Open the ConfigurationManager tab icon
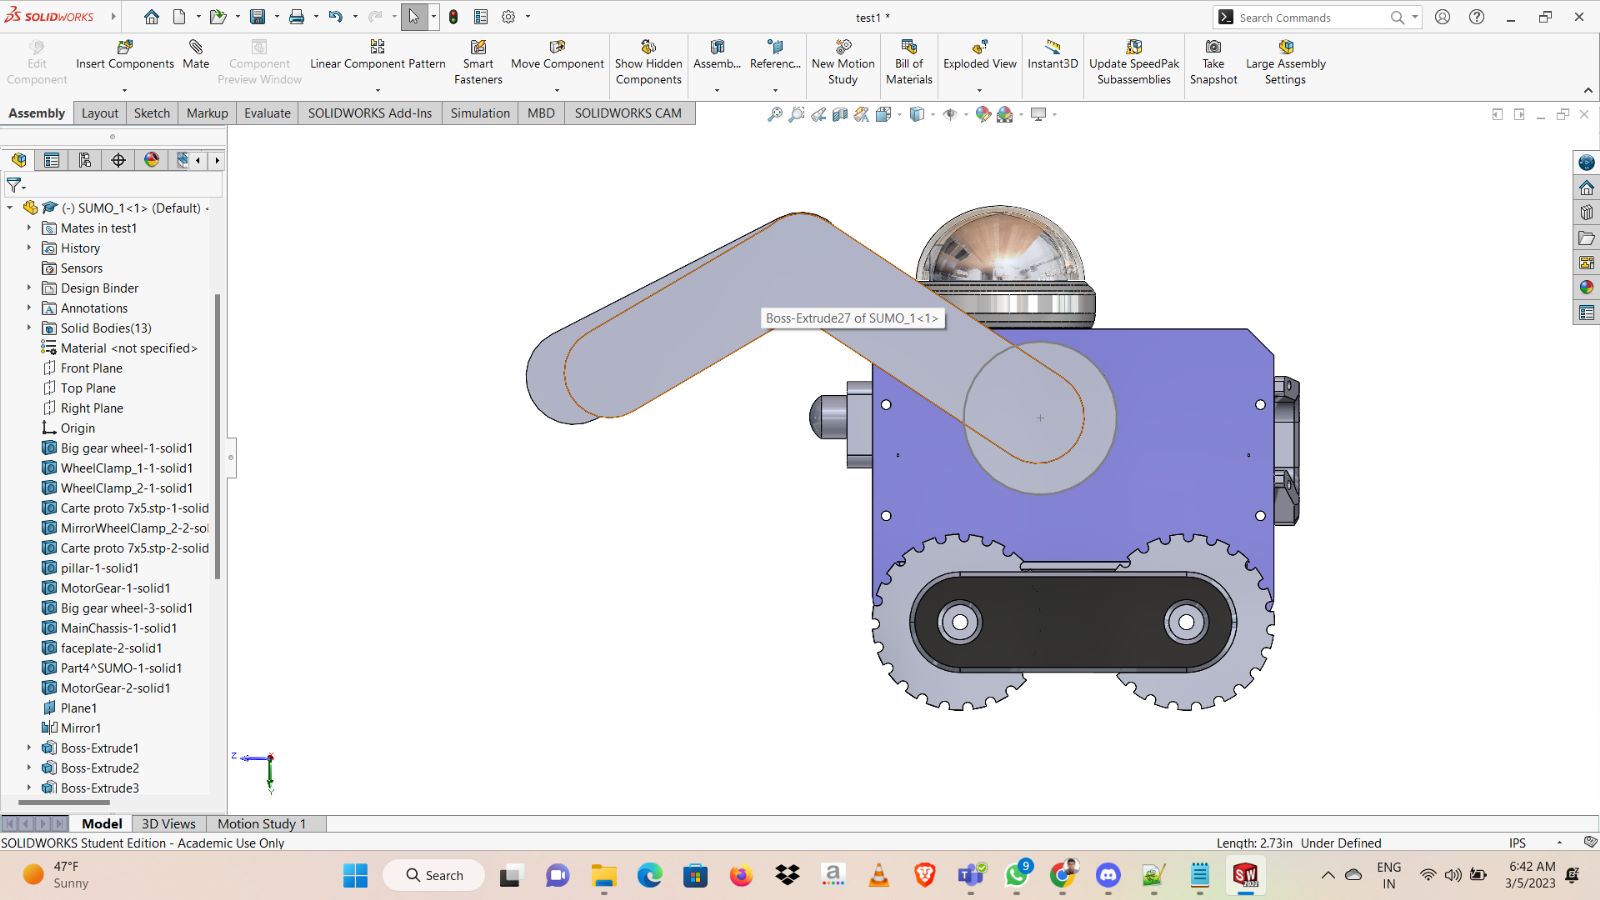Image resolution: width=1600 pixels, height=900 pixels. [85, 160]
